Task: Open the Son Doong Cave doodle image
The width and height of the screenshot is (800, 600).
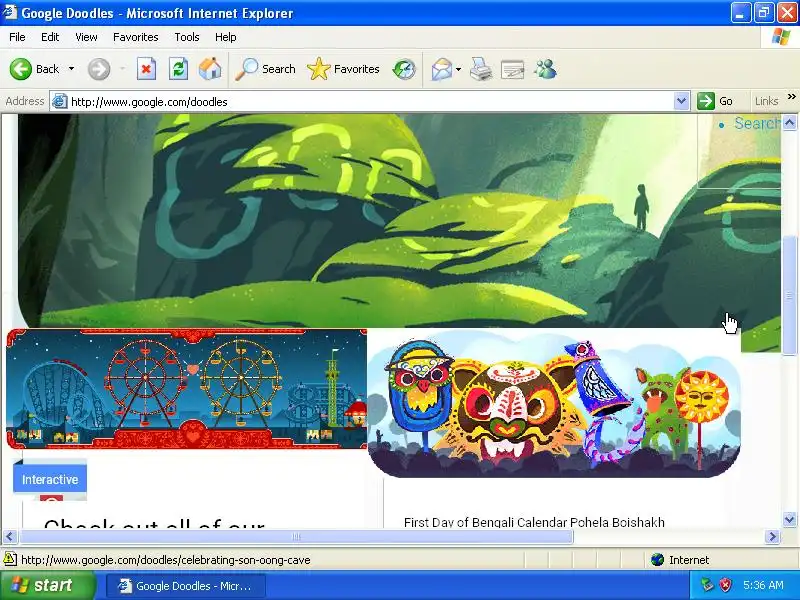Action: point(399,220)
